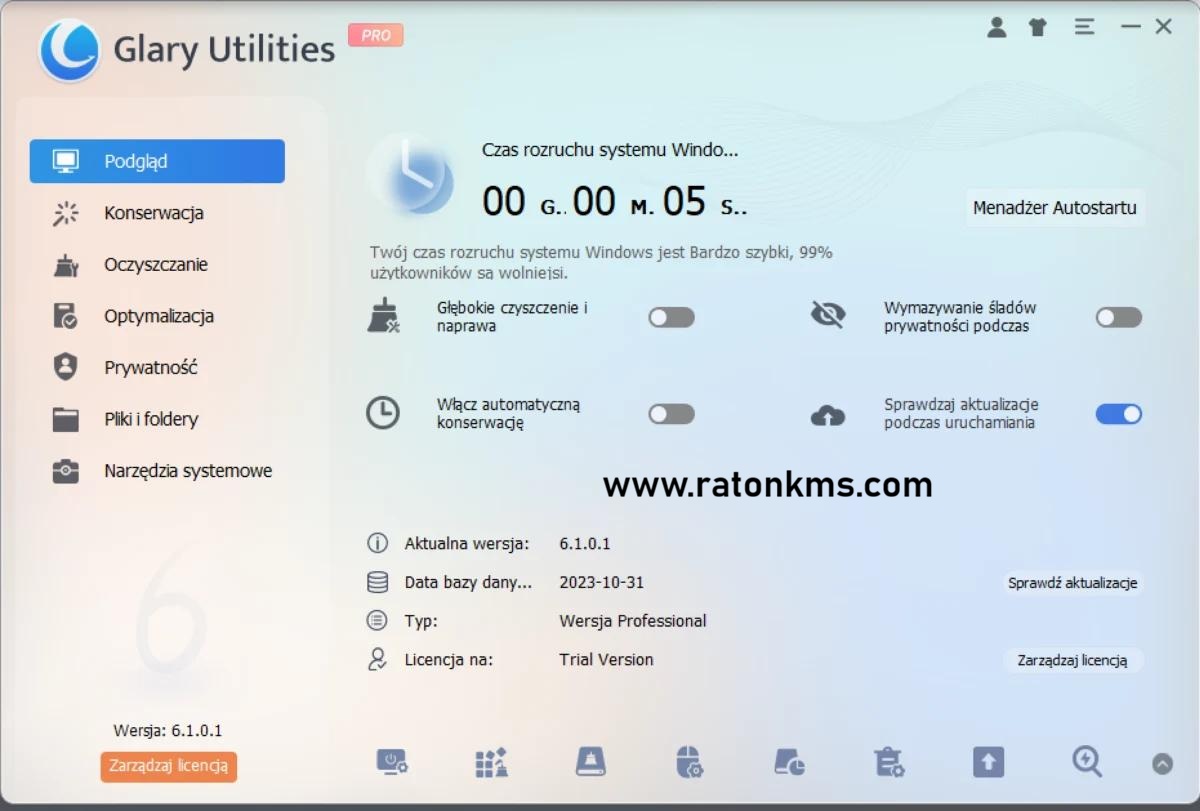Open the Oczyszczanie section

pyautogui.click(x=157, y=265)
